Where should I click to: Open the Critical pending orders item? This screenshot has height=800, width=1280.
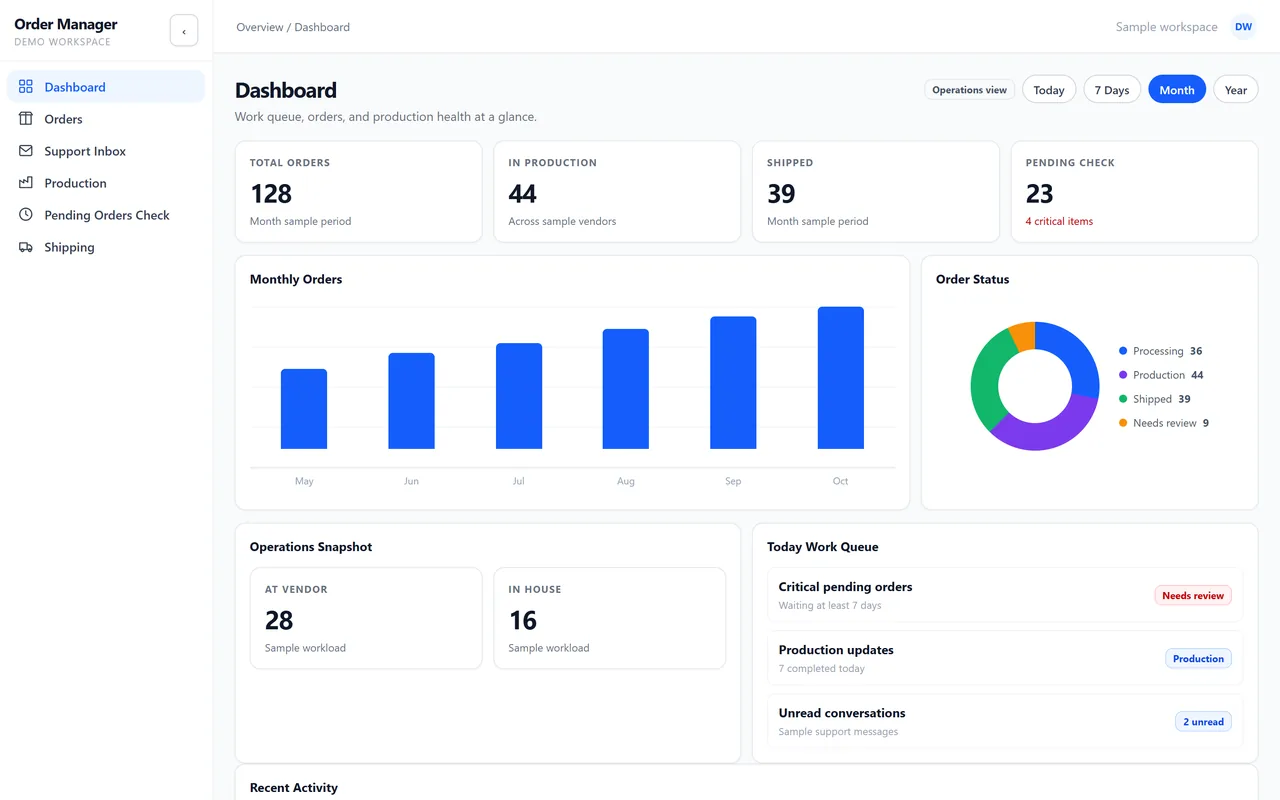[1005, 595]
